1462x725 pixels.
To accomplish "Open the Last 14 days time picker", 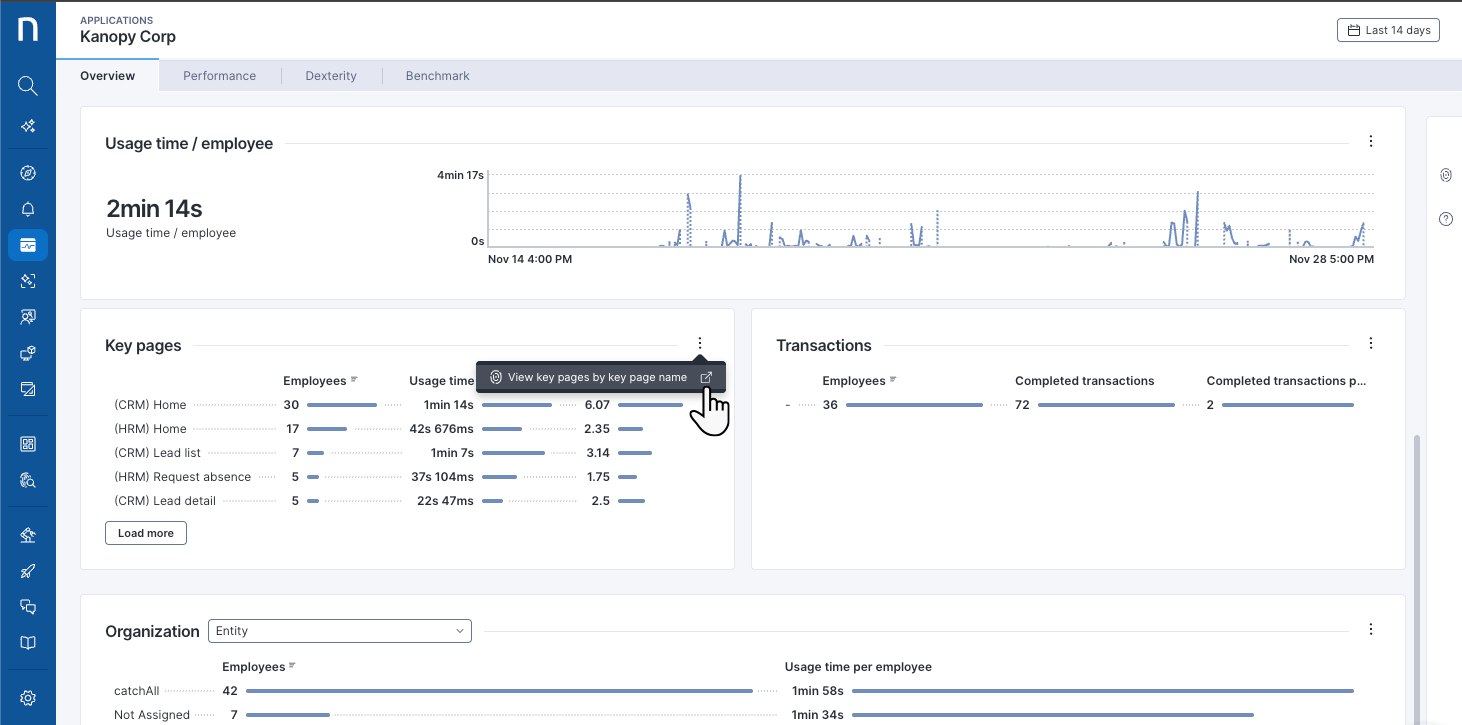I will (x=1388, y=30).
